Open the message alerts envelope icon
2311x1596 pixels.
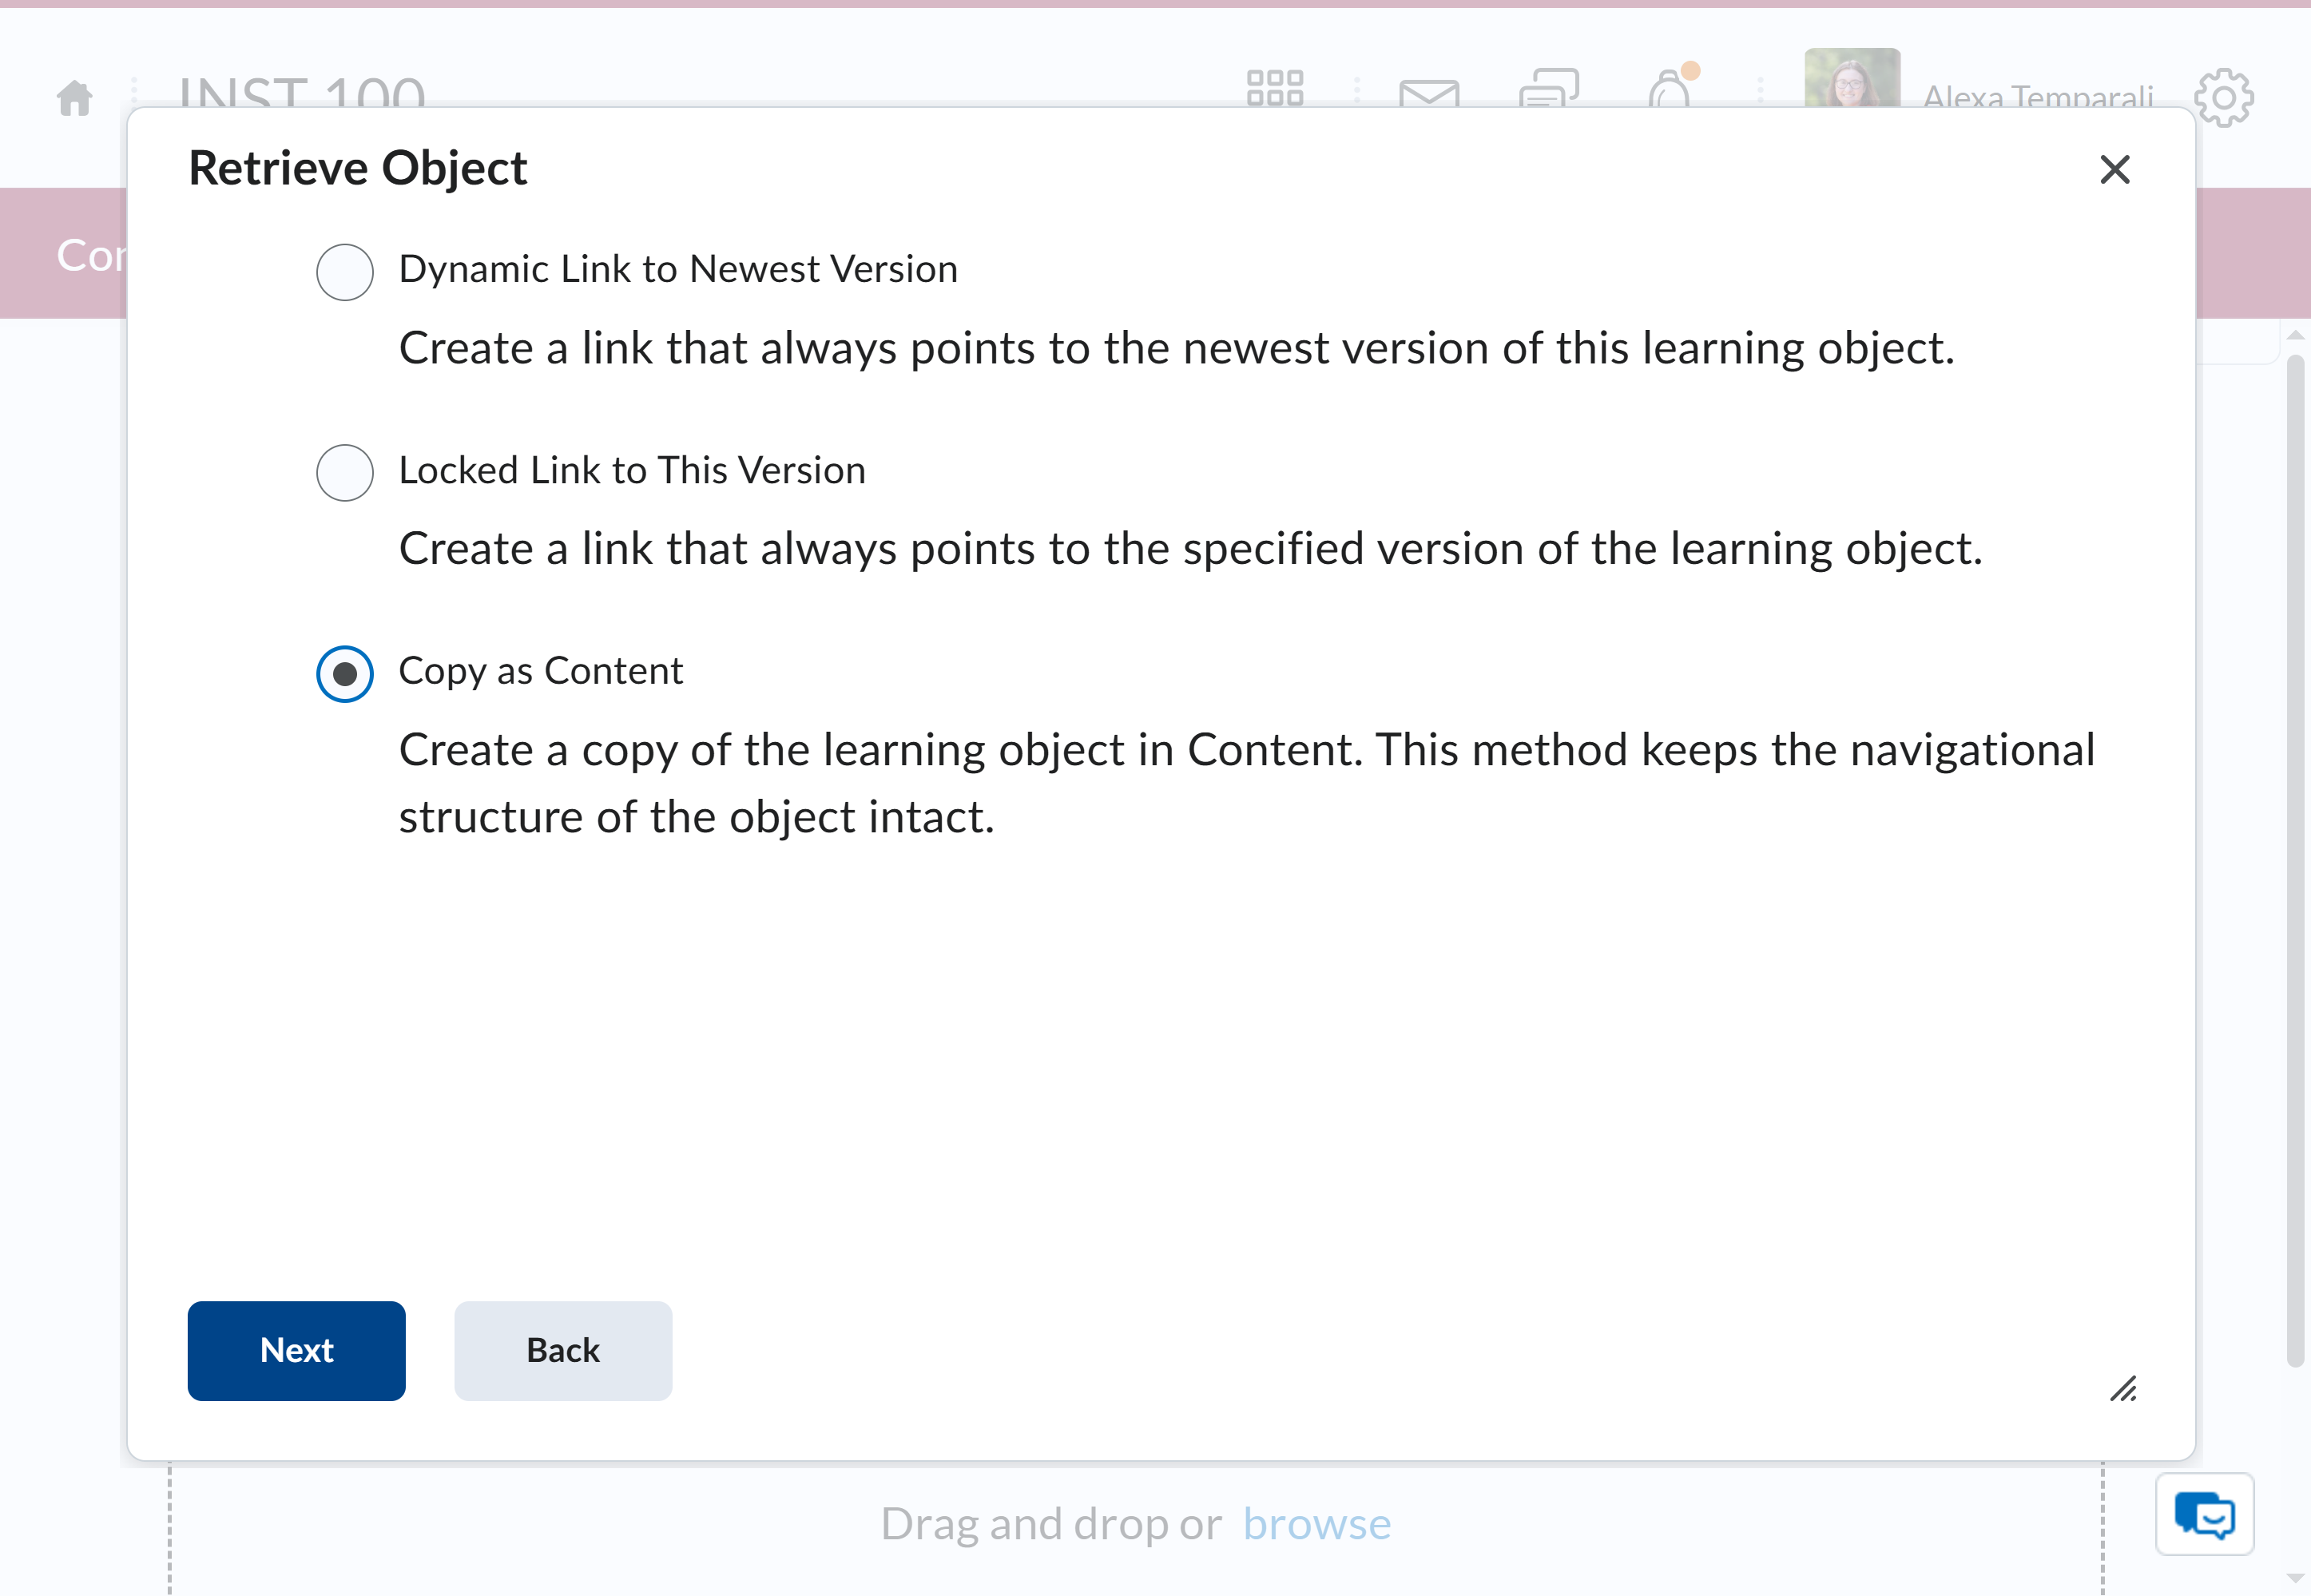[x=1429, y=93]
